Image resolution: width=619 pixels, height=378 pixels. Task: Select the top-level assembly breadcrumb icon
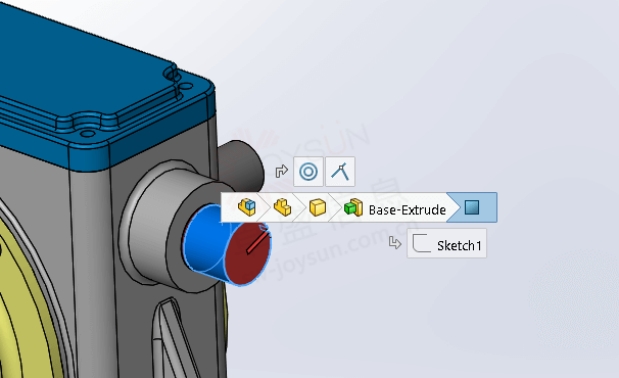coord(247,207)
